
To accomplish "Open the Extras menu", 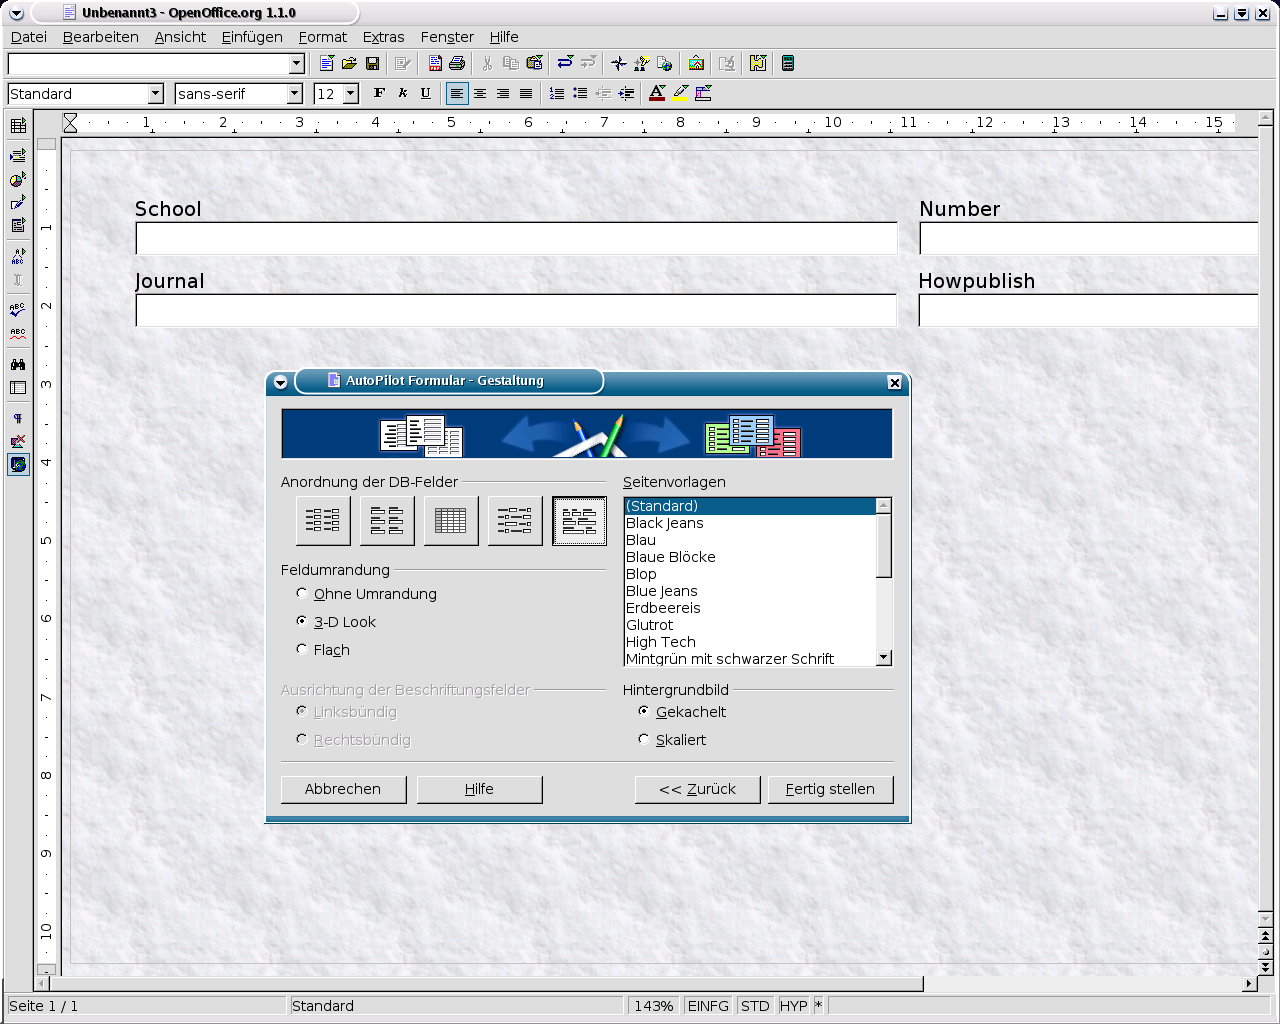I will [x=383, y=37].
